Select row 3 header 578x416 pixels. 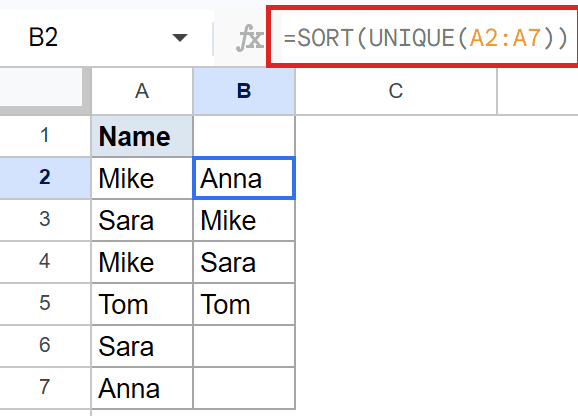(x=45, y=220)
